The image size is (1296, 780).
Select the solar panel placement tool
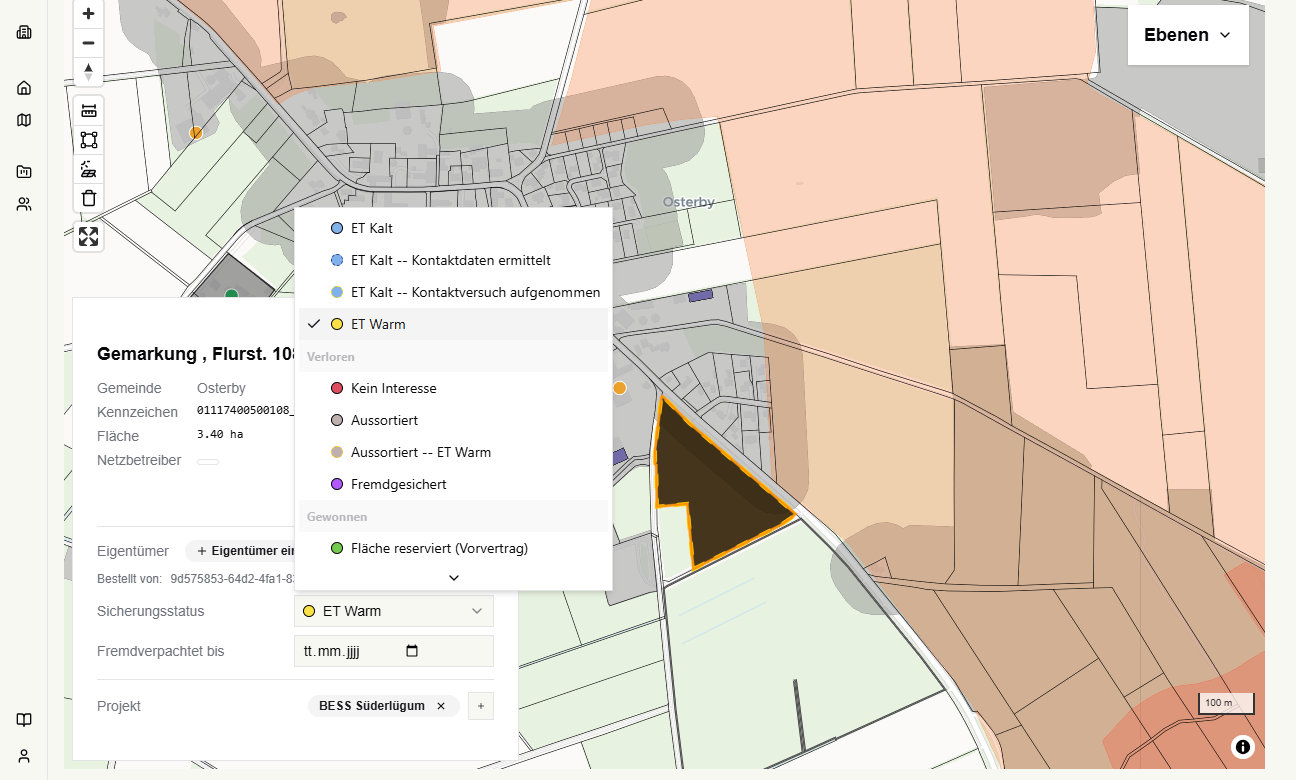click(89, 169)
